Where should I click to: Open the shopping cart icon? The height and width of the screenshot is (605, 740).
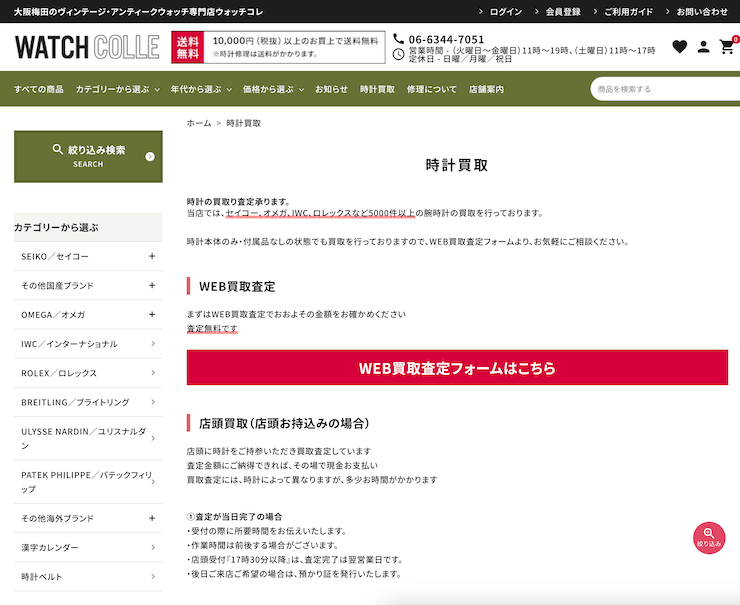[x=727, y=47]
